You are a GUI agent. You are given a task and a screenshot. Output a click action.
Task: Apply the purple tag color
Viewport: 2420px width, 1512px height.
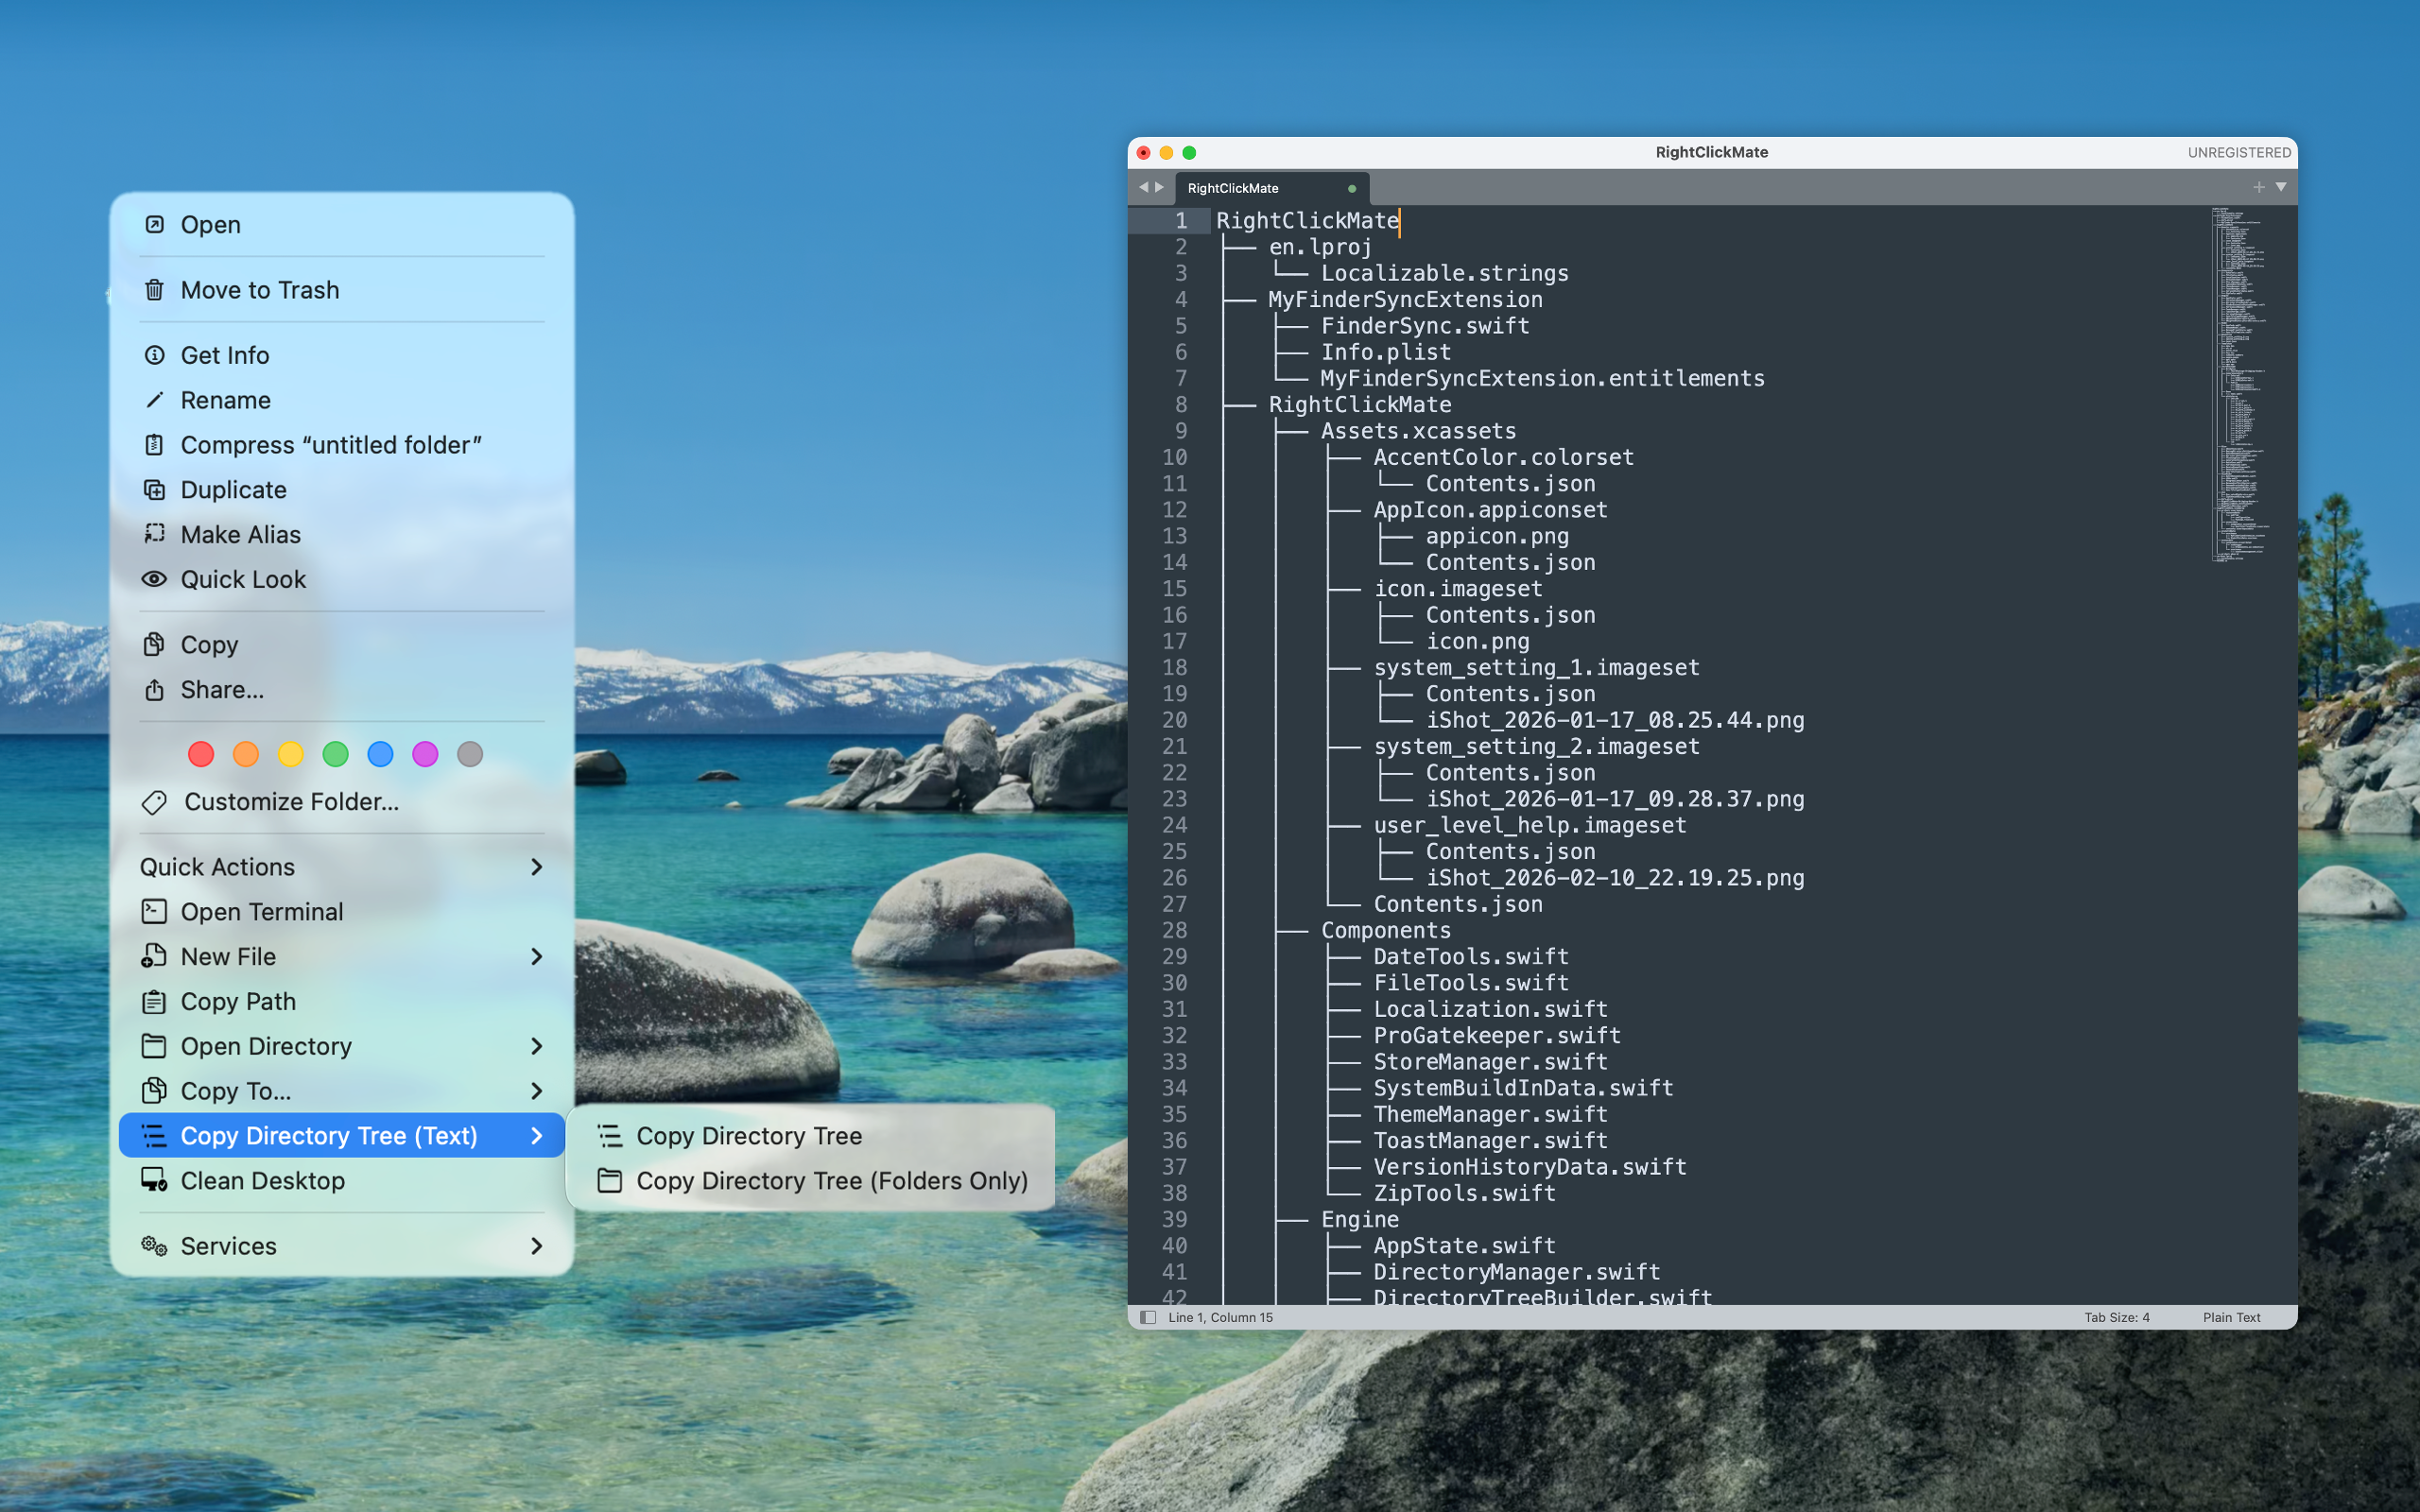click(x=425, y=754)
